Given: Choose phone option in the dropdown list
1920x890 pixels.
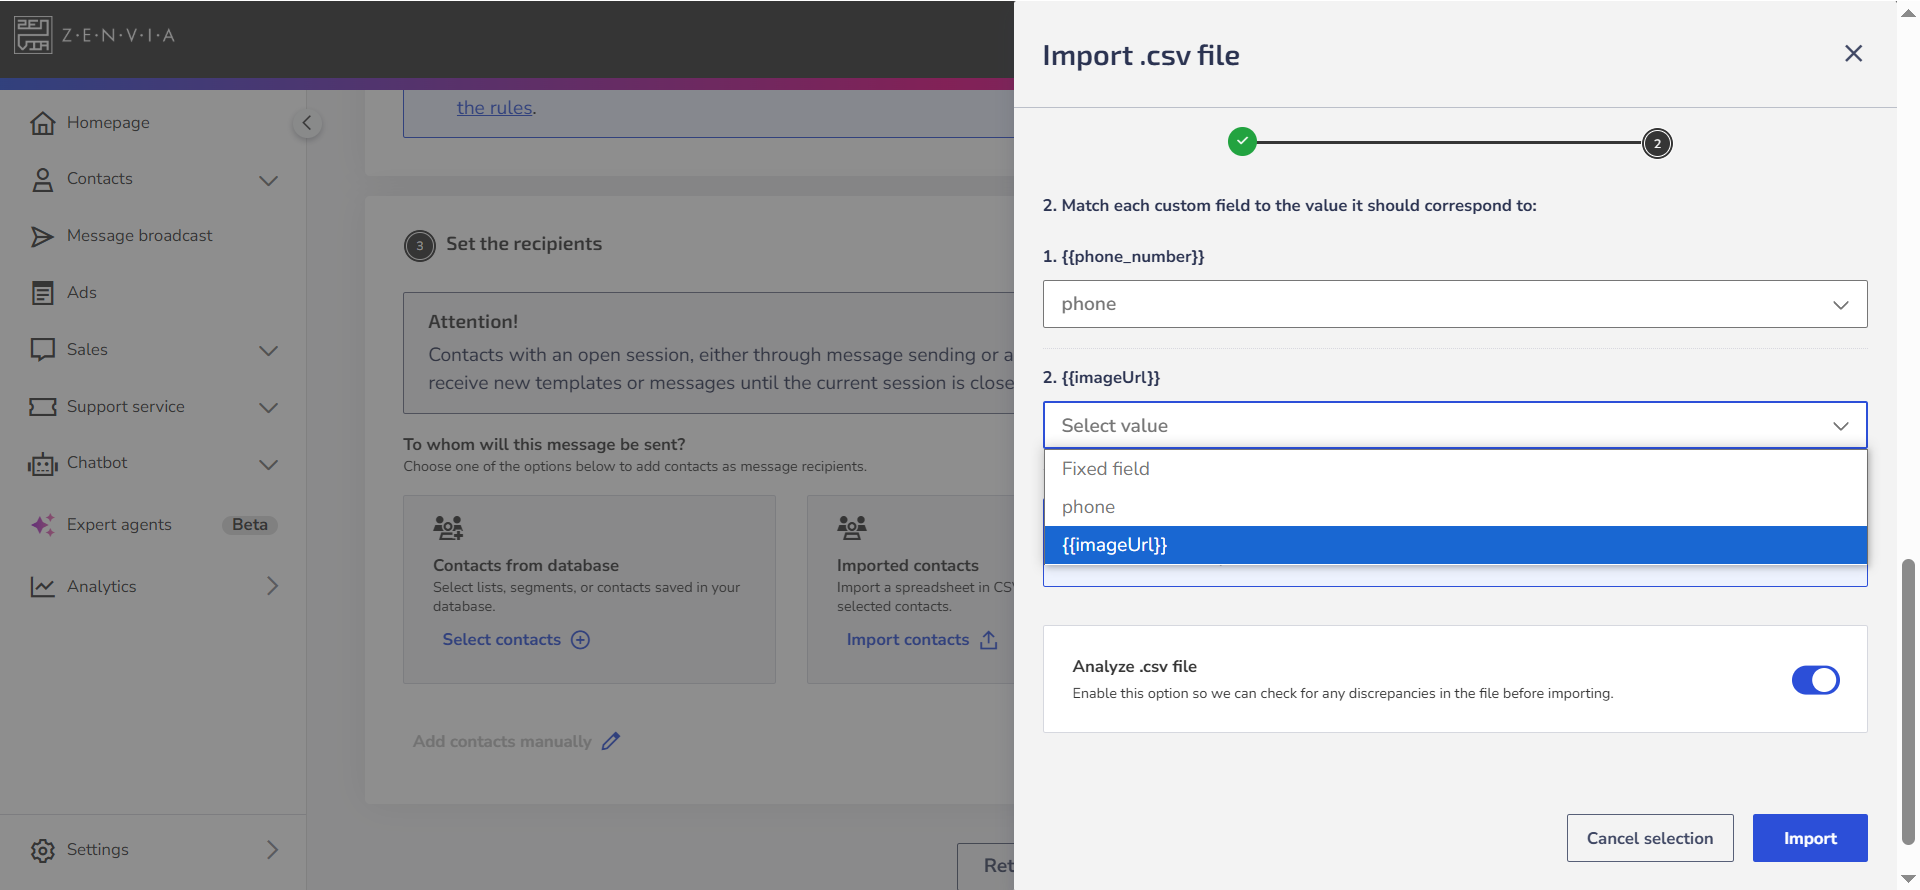Looking at the screenshot, I should [x=1455, y=507].
